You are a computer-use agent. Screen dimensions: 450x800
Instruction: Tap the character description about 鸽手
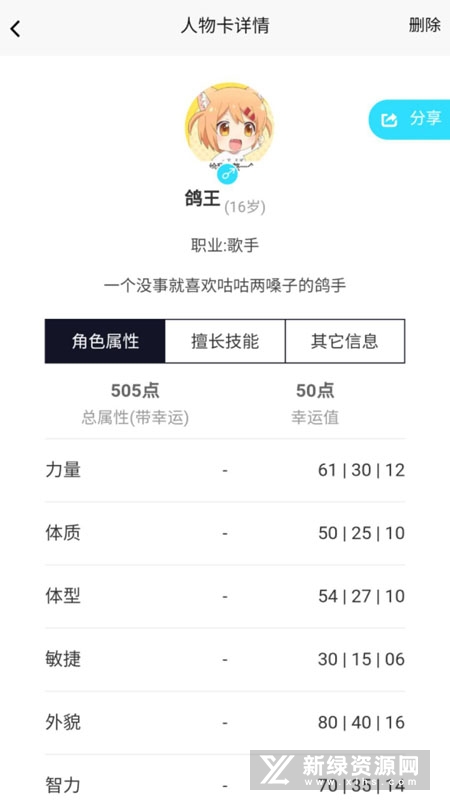click(x=225, y=285)
